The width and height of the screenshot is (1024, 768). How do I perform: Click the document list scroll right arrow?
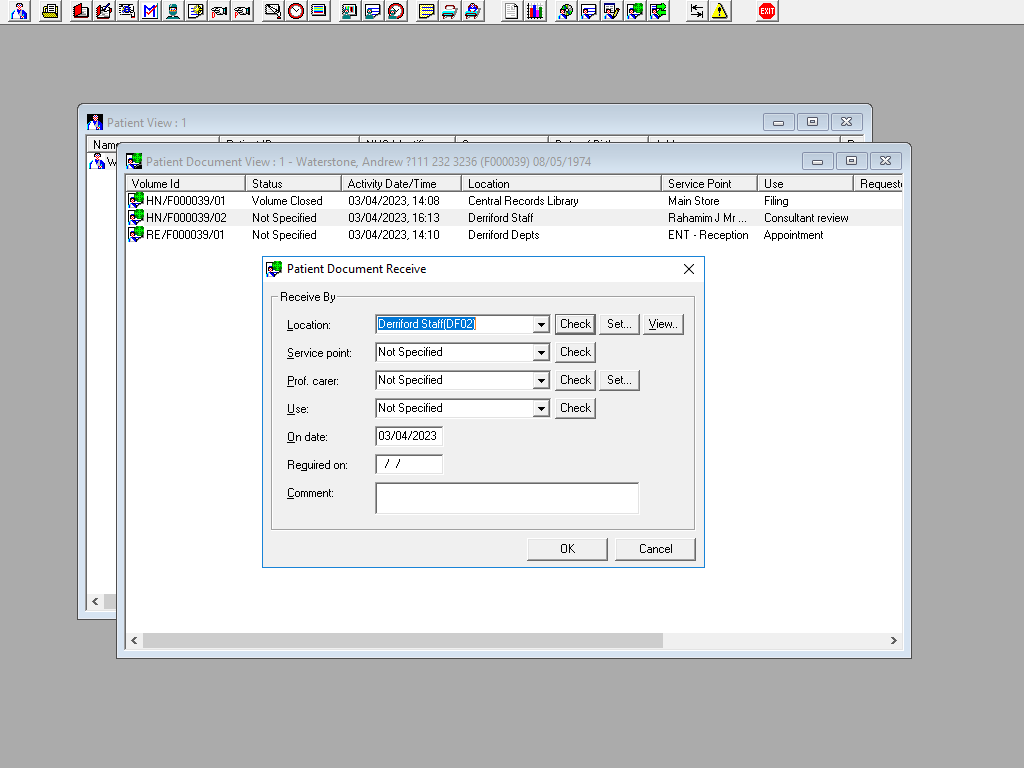click(893, 641)
